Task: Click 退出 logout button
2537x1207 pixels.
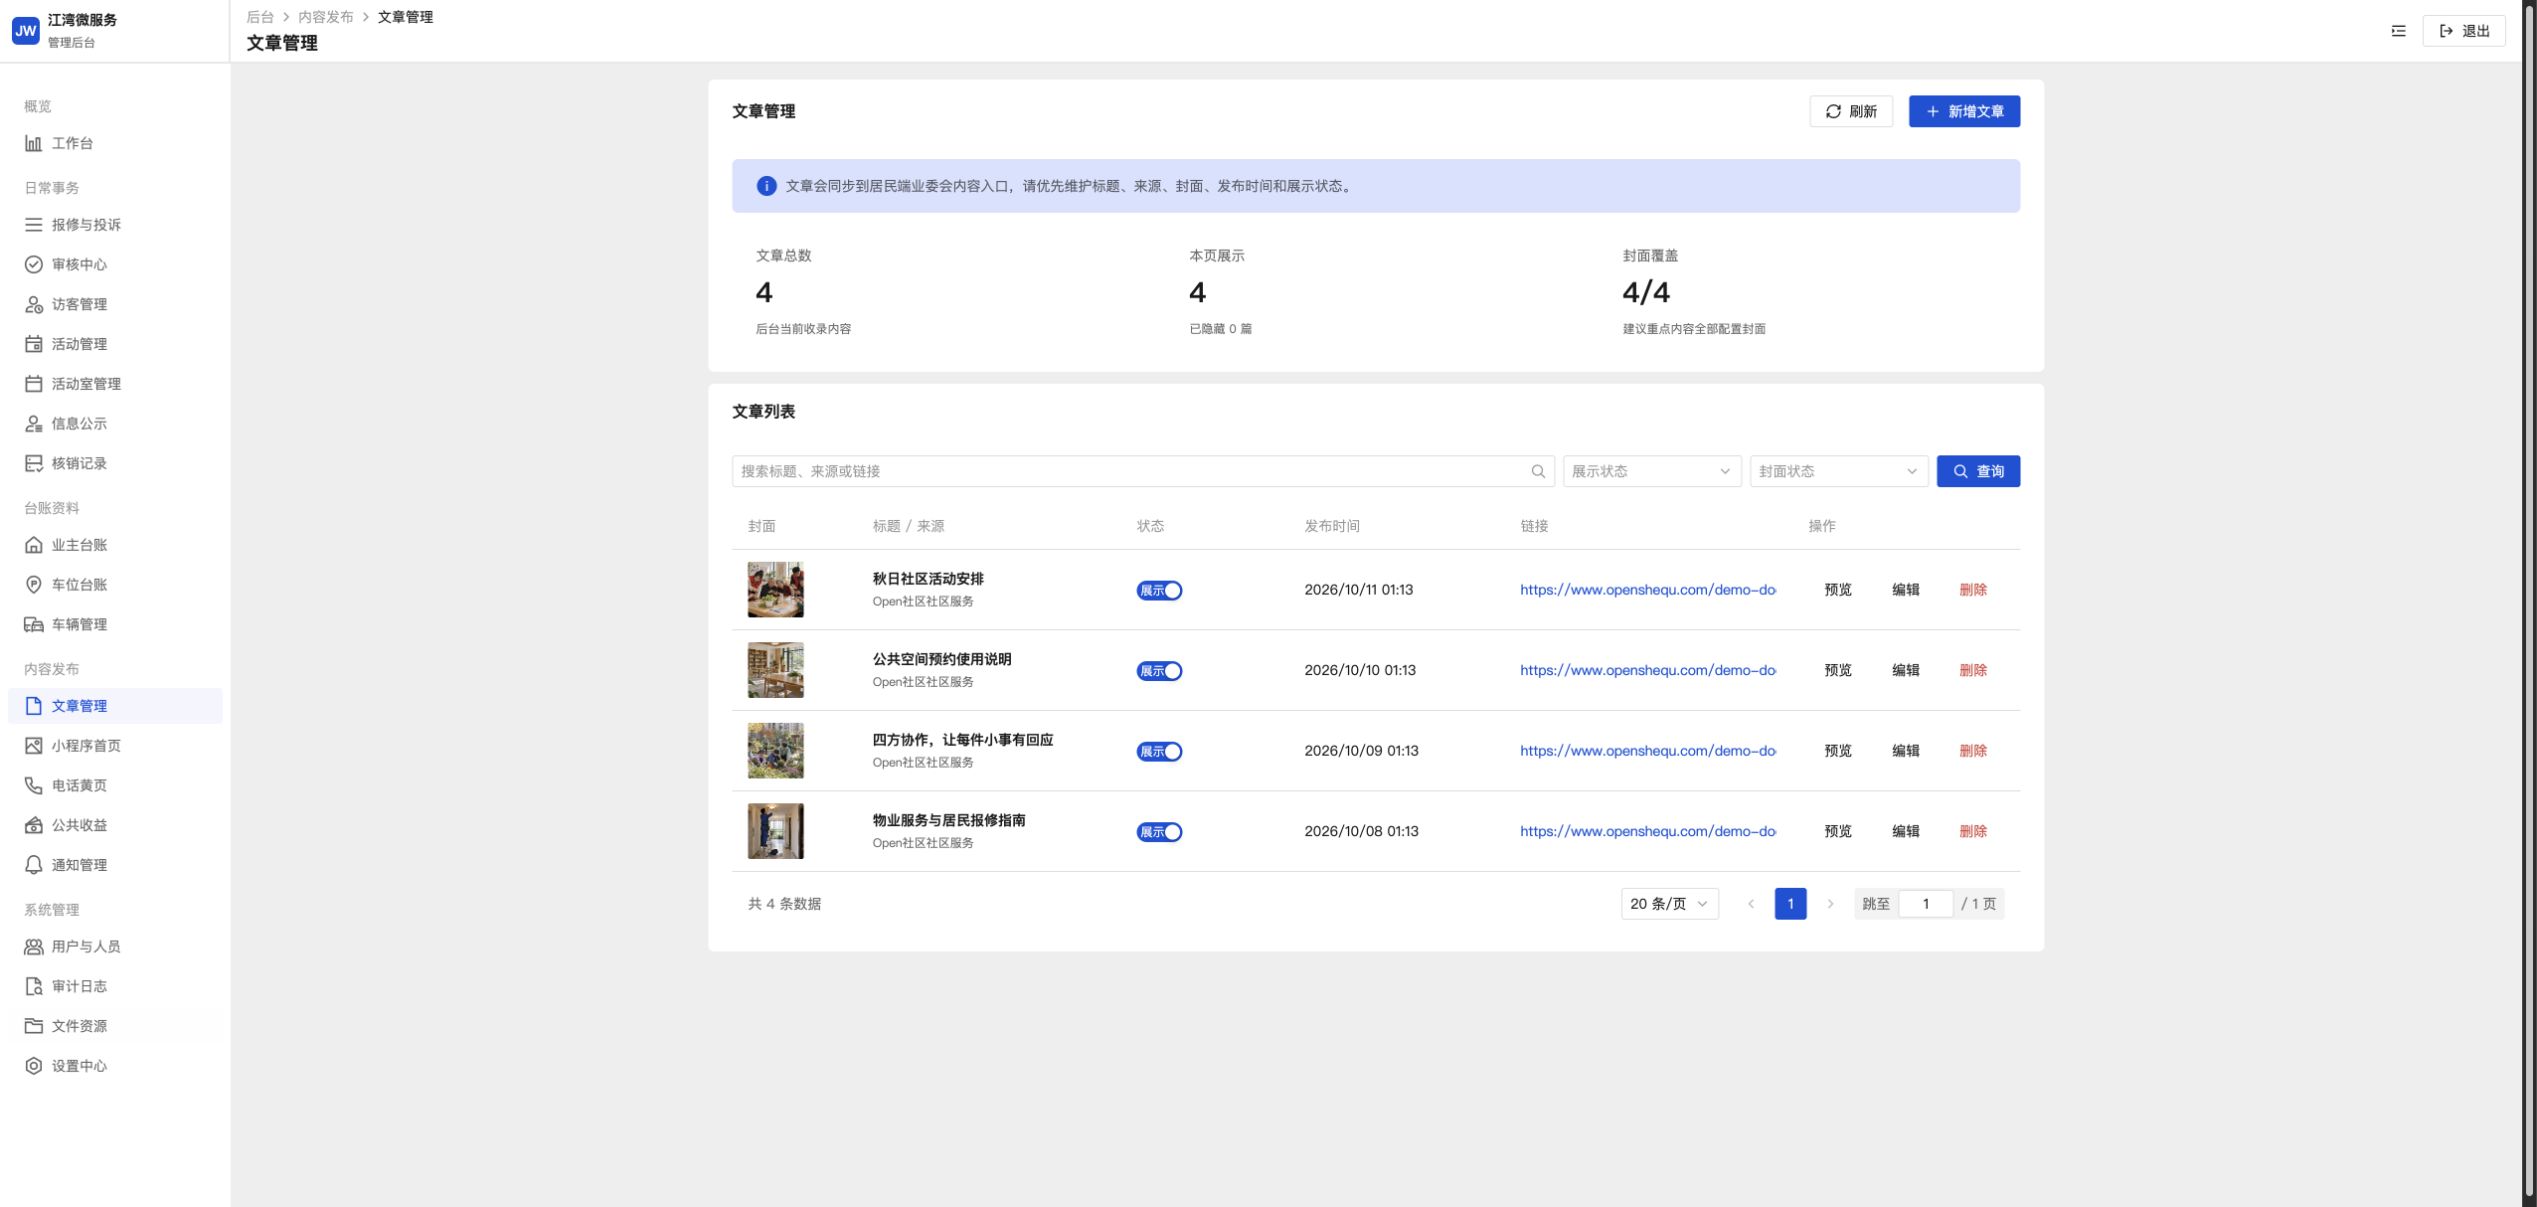Action: (x=2463, y=31)
